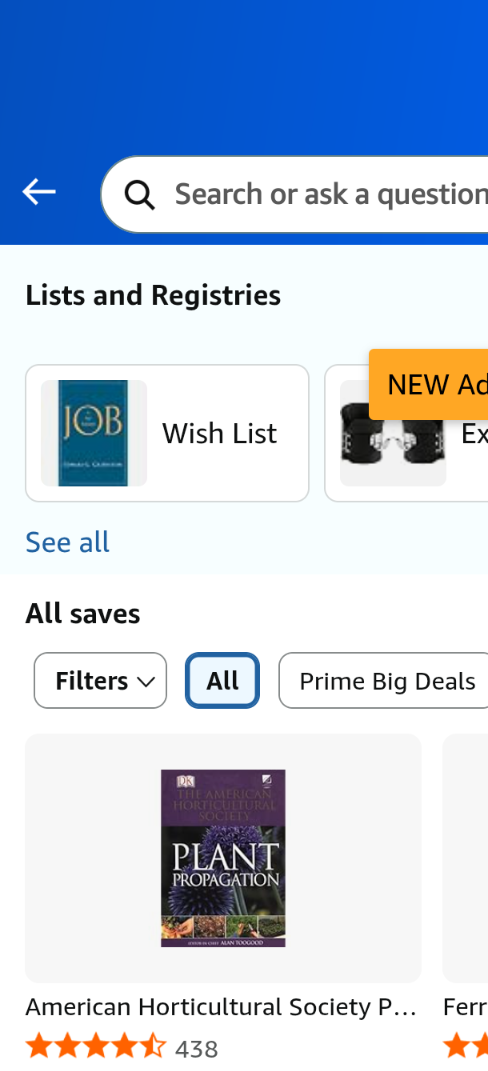Open the 'See all' lists link
Viewport: 488px width, 1071px height.
(67, 542)
